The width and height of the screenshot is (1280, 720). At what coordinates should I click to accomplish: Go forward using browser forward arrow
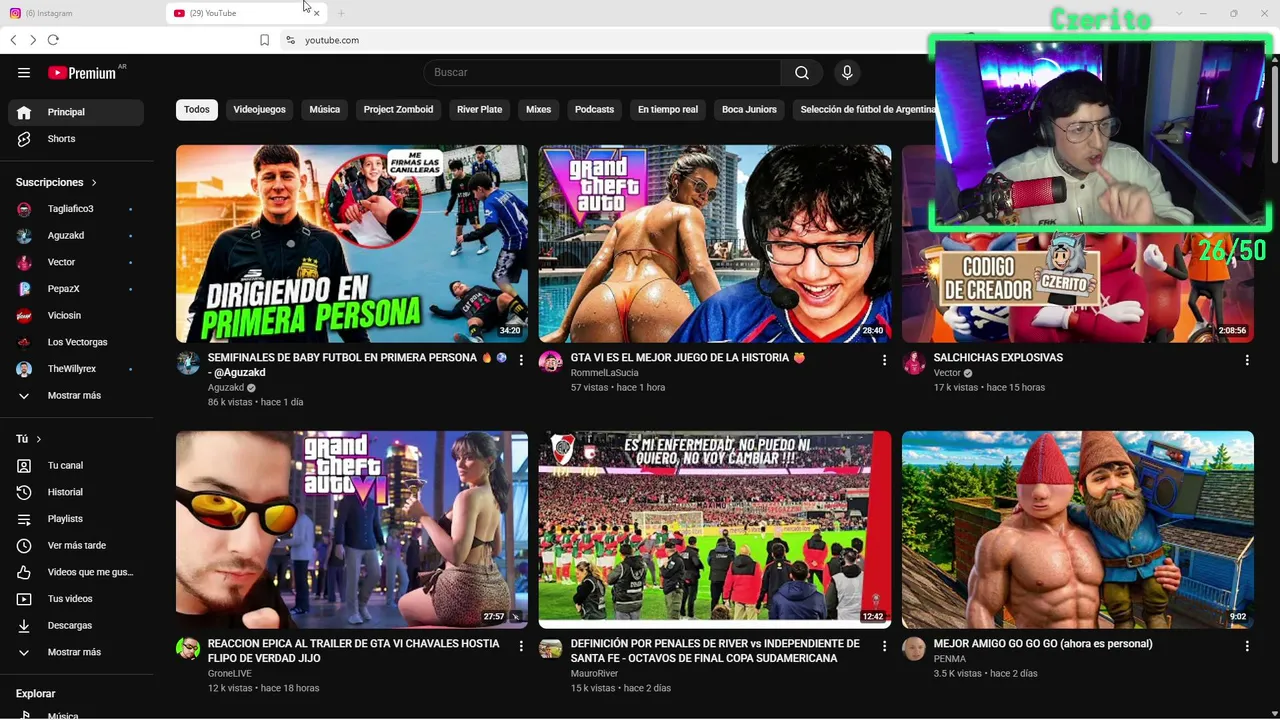(33, 40)
